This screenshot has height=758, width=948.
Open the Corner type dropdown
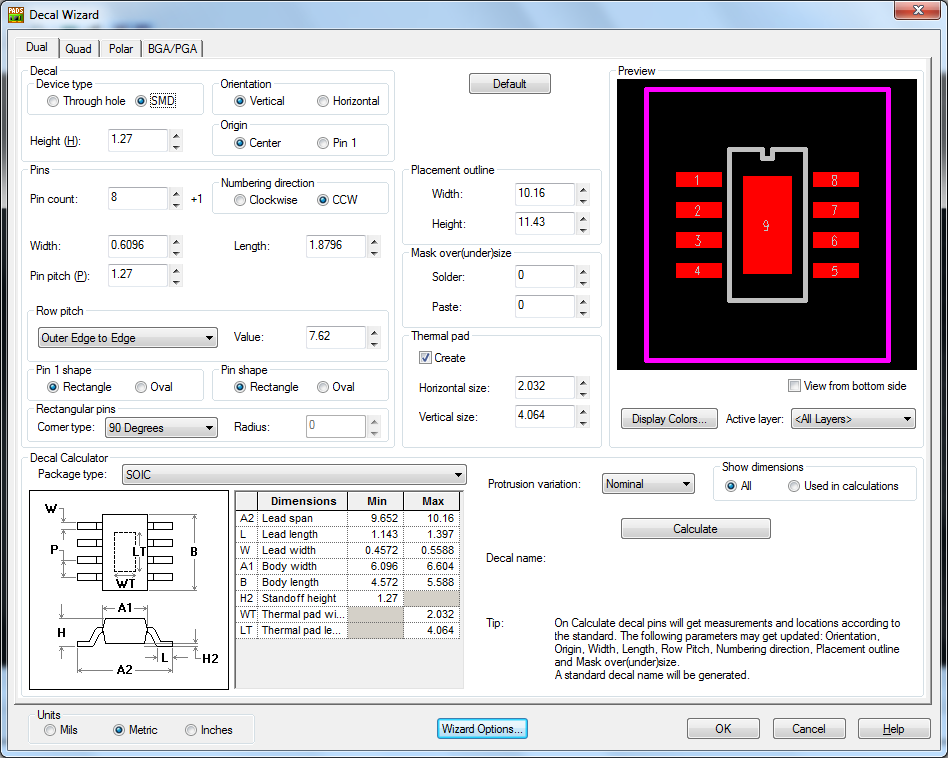click(161, 428)
